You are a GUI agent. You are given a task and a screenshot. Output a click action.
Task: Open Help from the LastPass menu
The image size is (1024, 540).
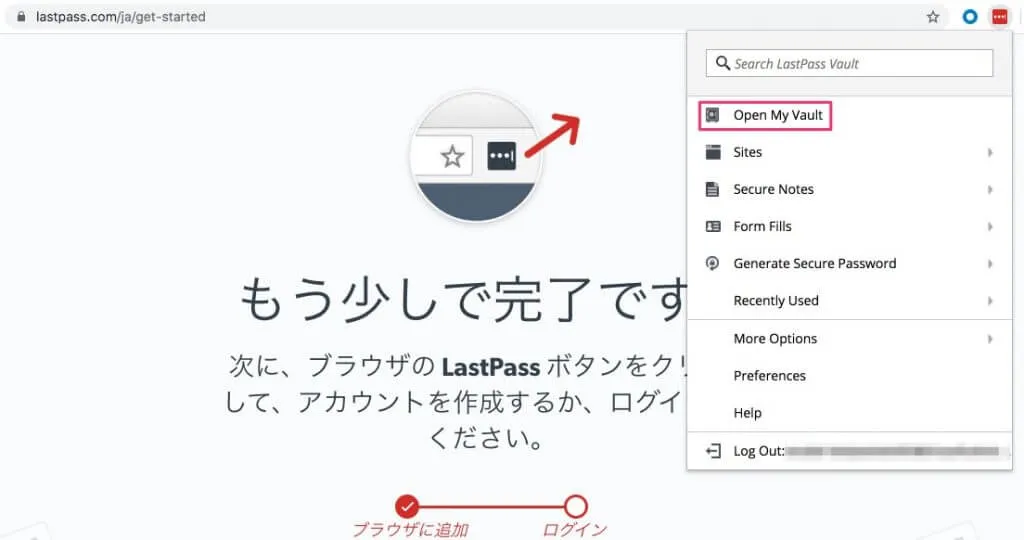tap(850, 413)
